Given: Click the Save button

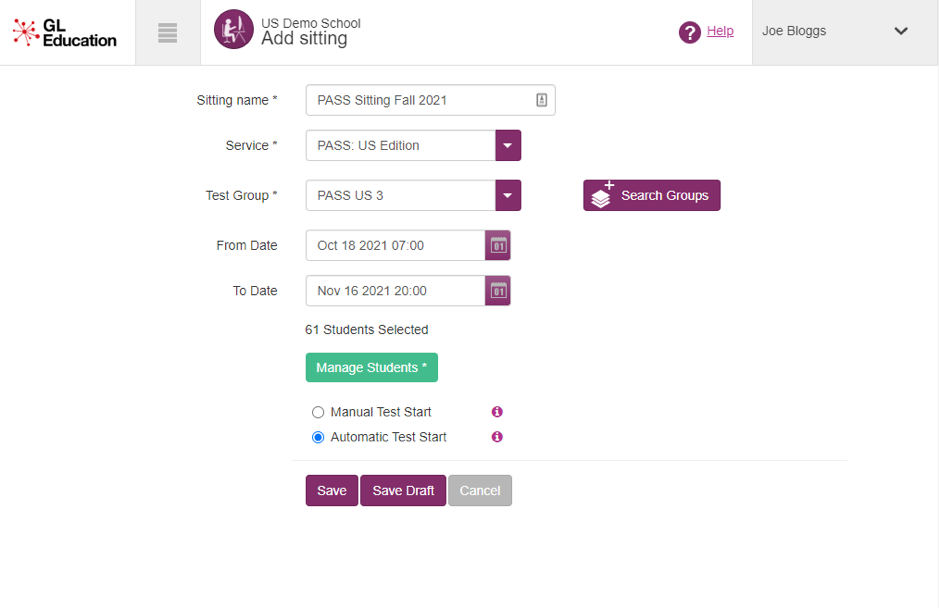Looking at the screenshot, I should pos(332,491).
